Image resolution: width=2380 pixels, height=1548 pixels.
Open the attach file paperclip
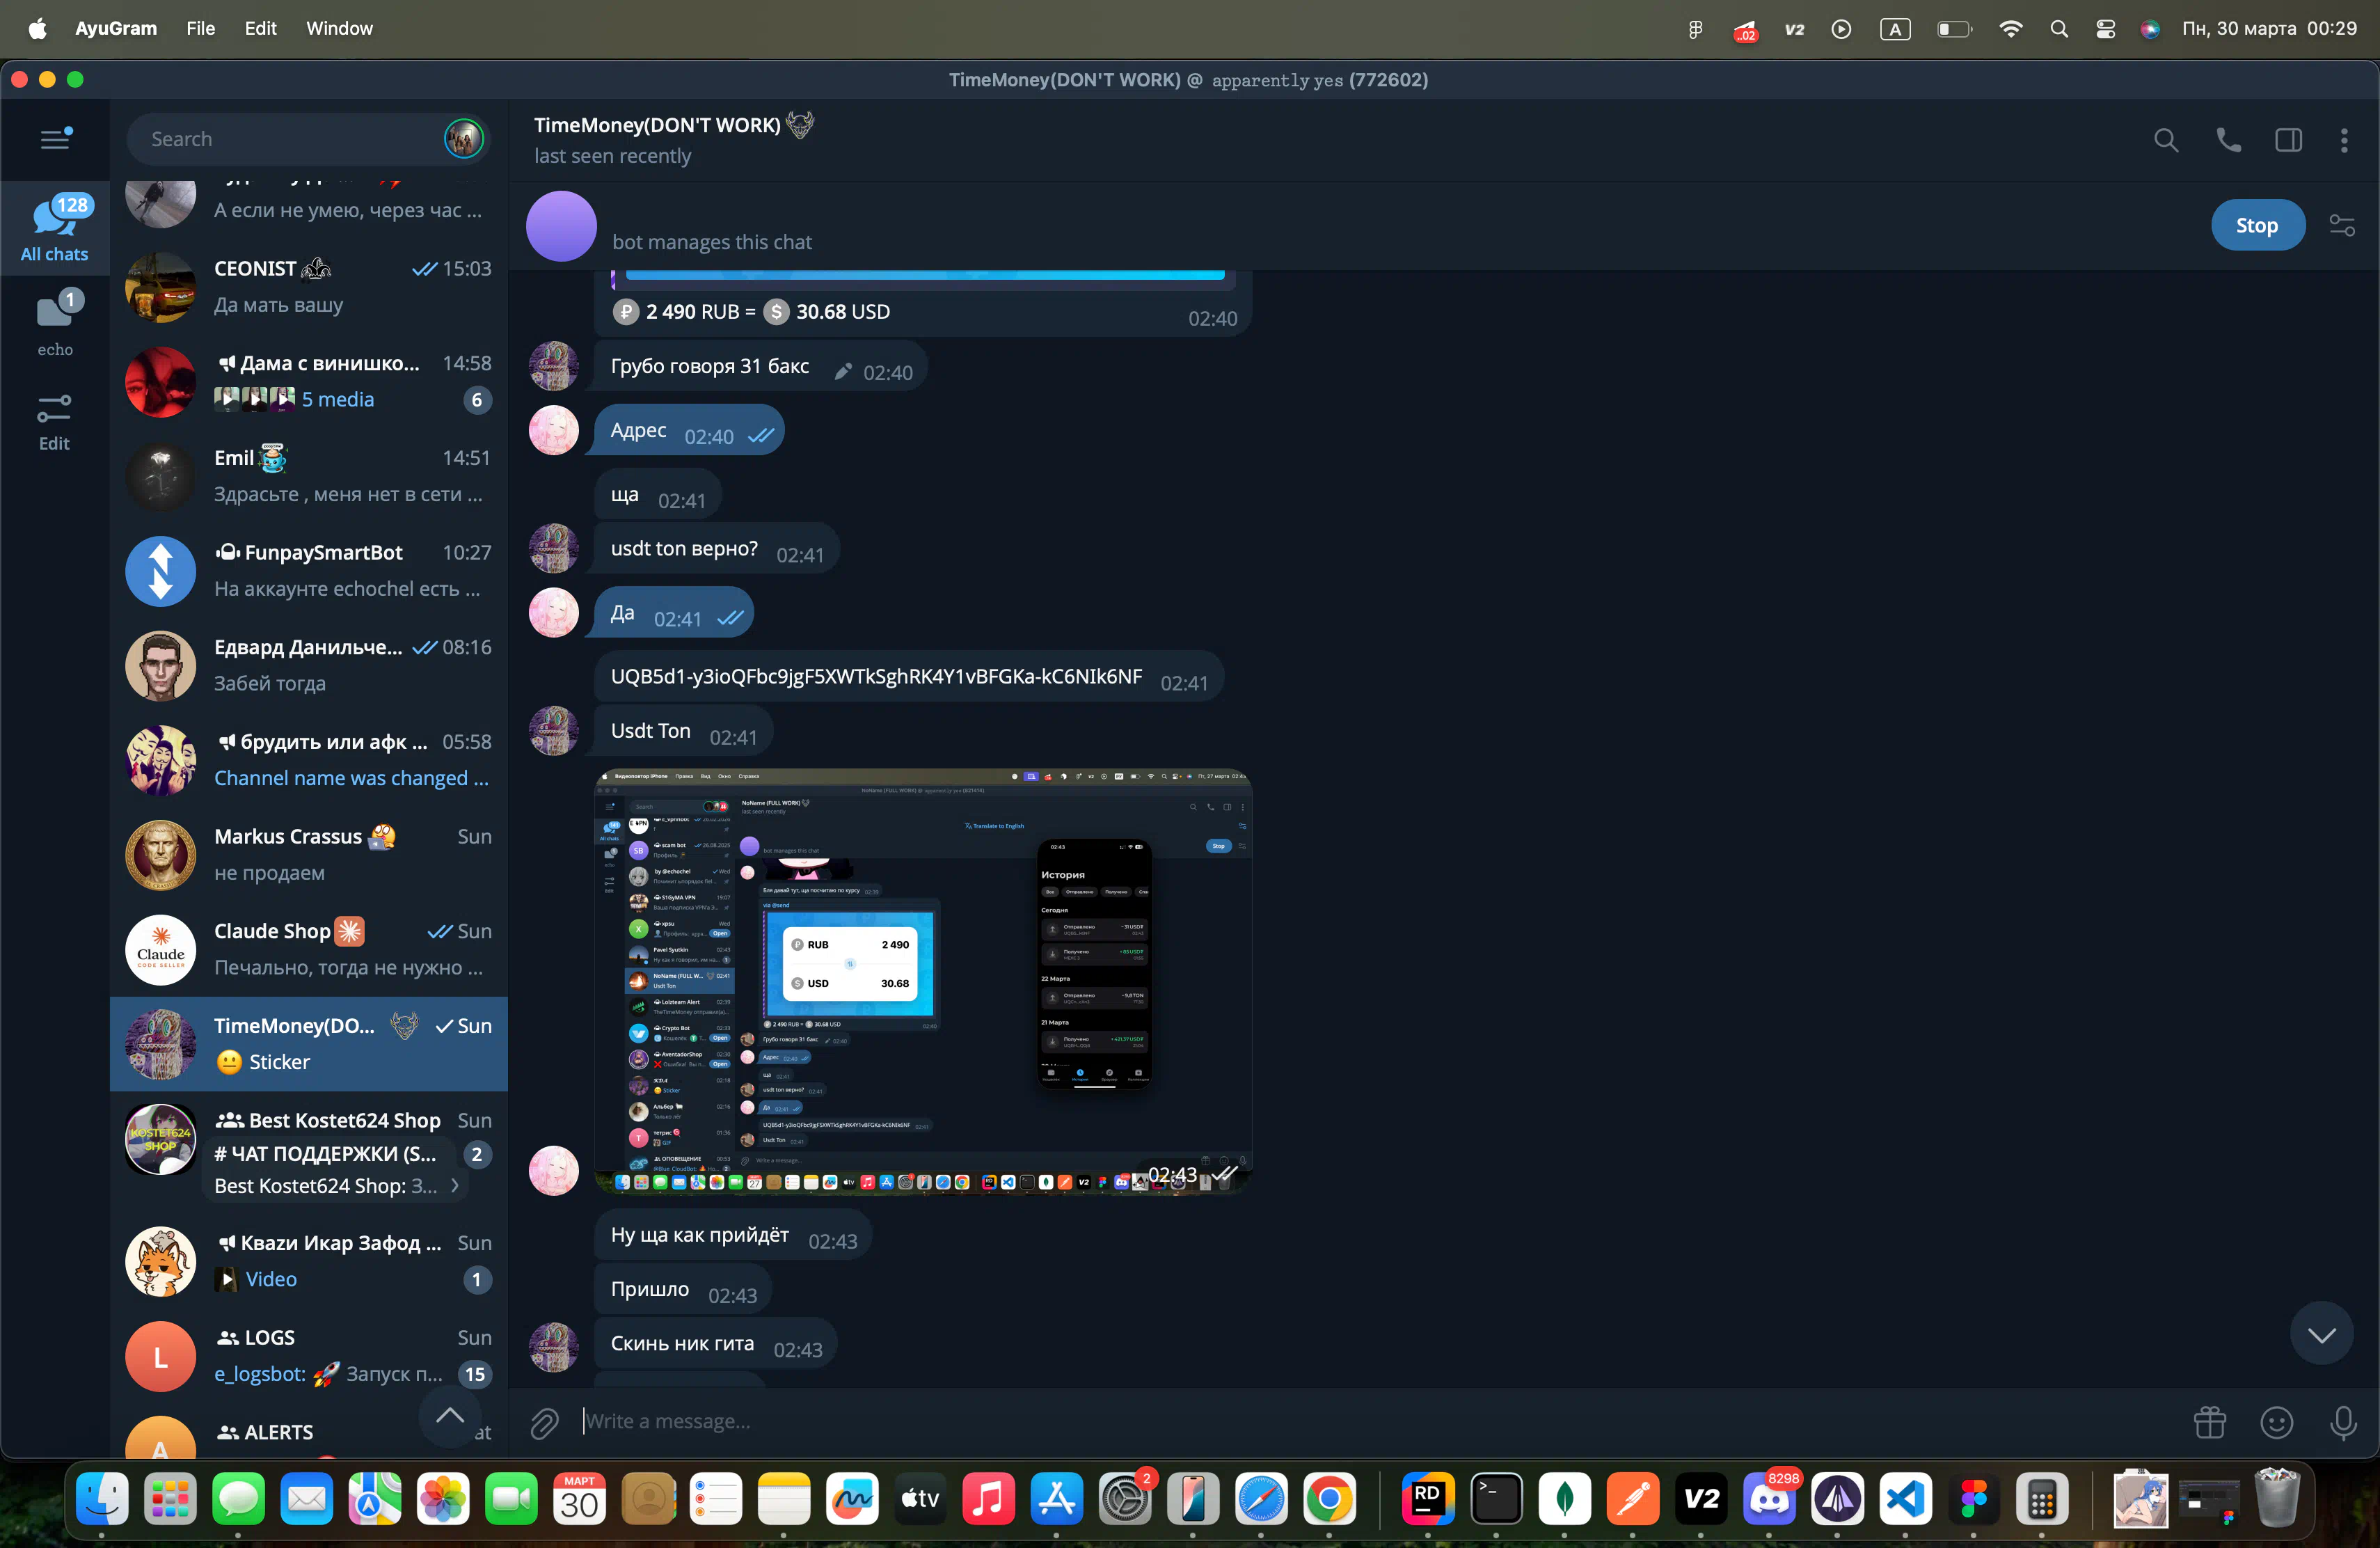[x=544, y=1421]
